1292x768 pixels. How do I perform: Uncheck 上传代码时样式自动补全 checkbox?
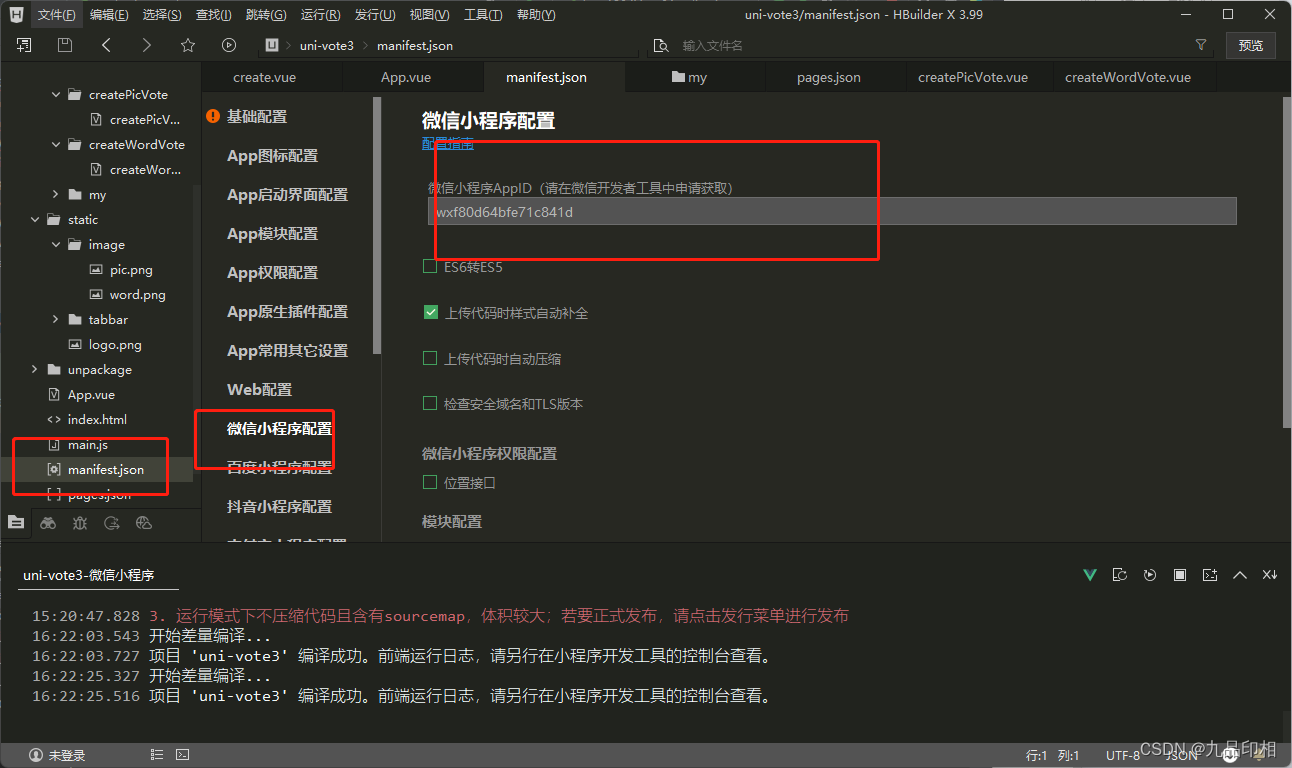click(430, 313)
